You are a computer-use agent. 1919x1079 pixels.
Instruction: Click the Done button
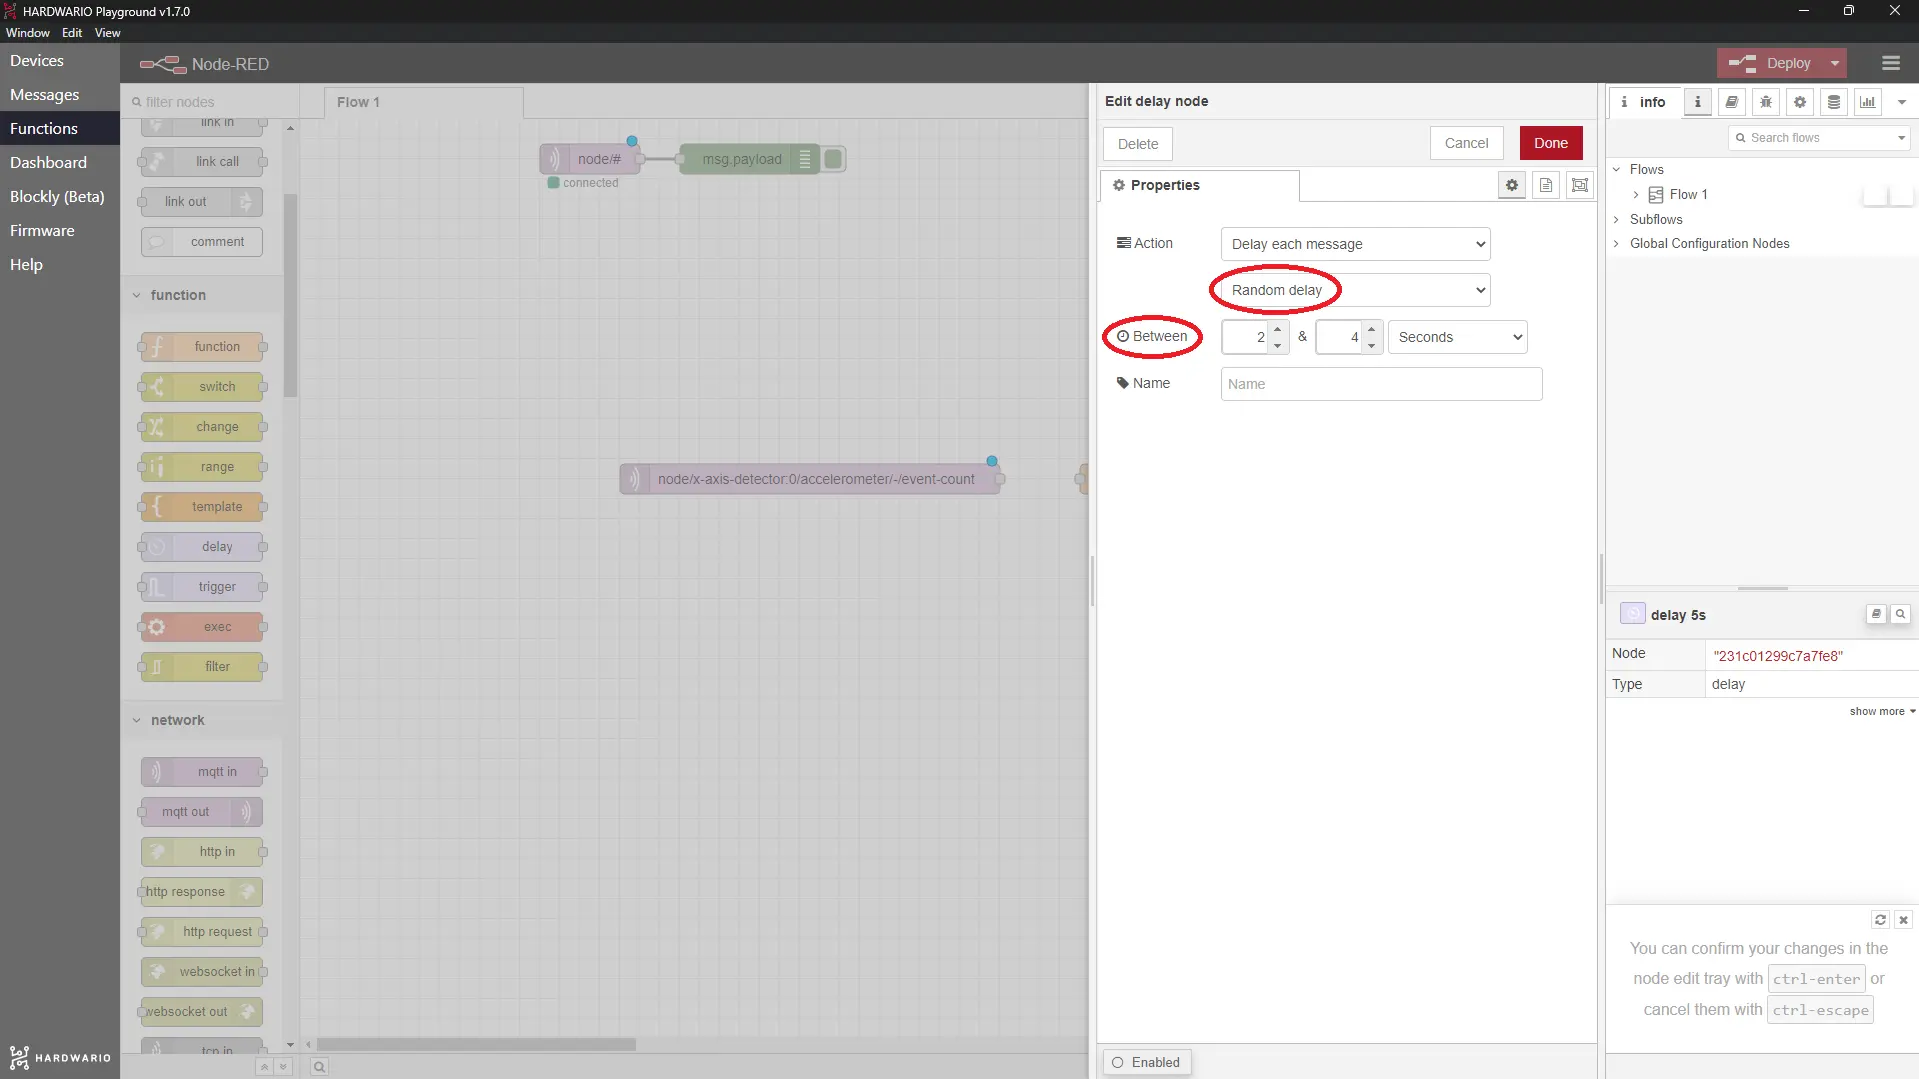coord(1551,143)
